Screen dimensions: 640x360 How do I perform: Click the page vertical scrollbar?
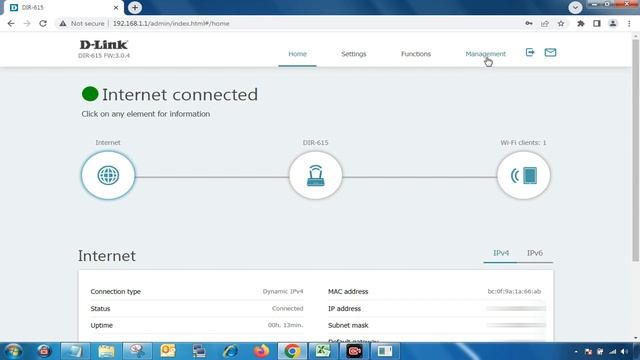point(636,151)
